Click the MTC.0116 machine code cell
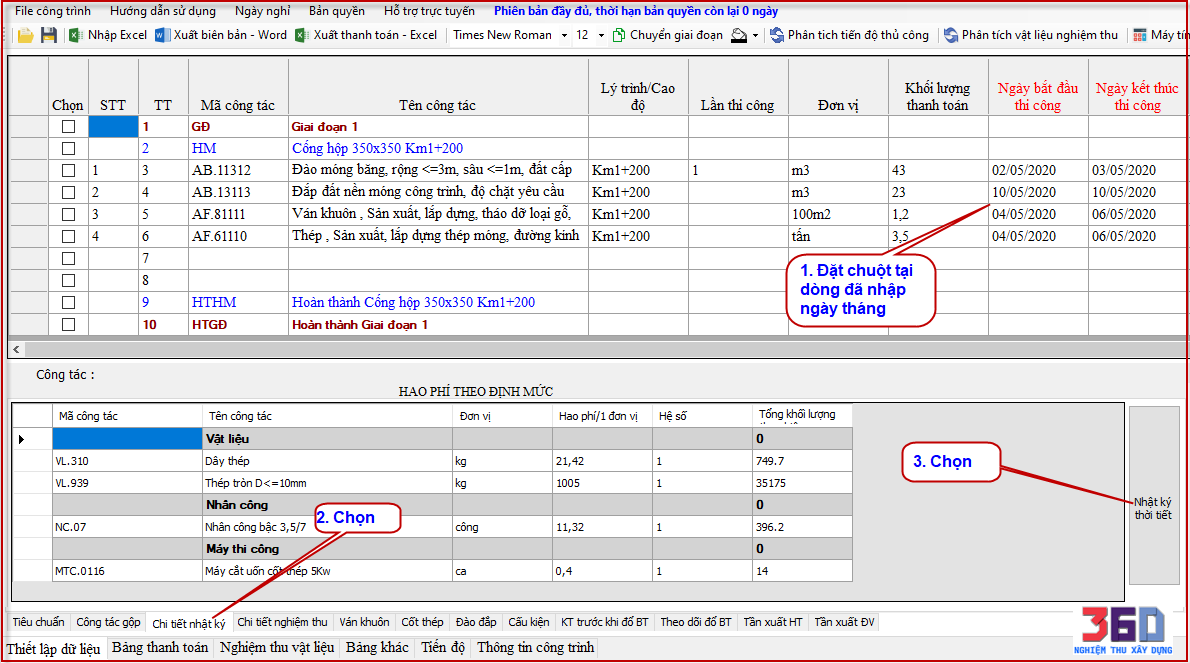Screen dimensions: 1190x663 coord(127,571)
